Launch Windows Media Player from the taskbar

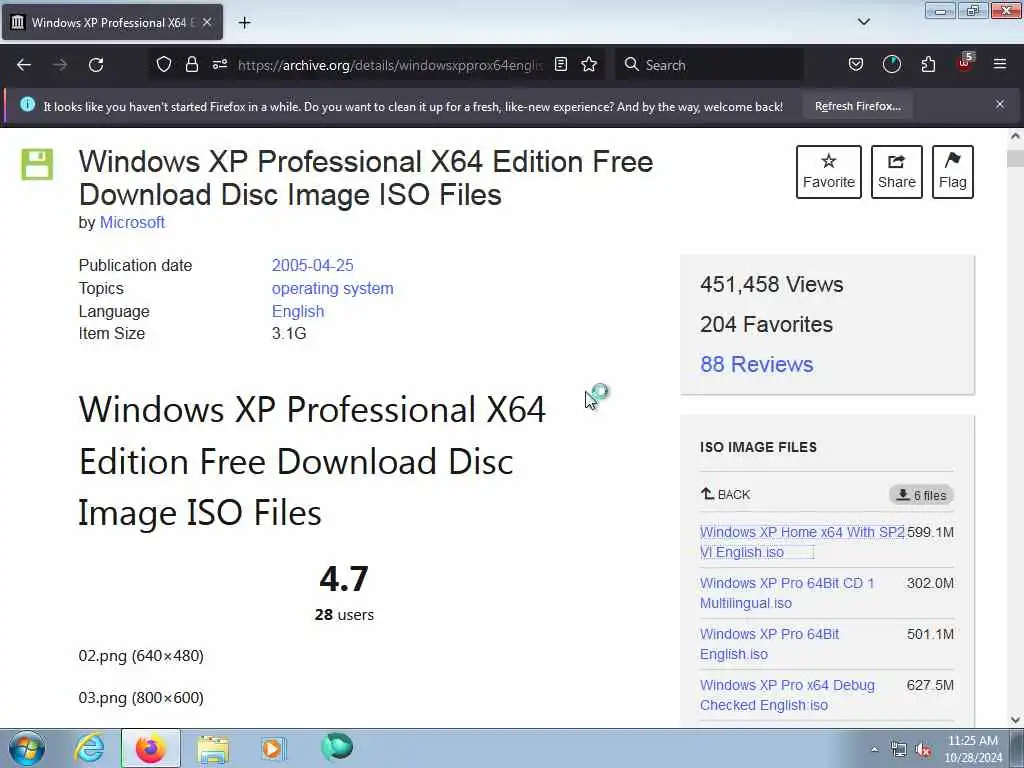point(273,748)
